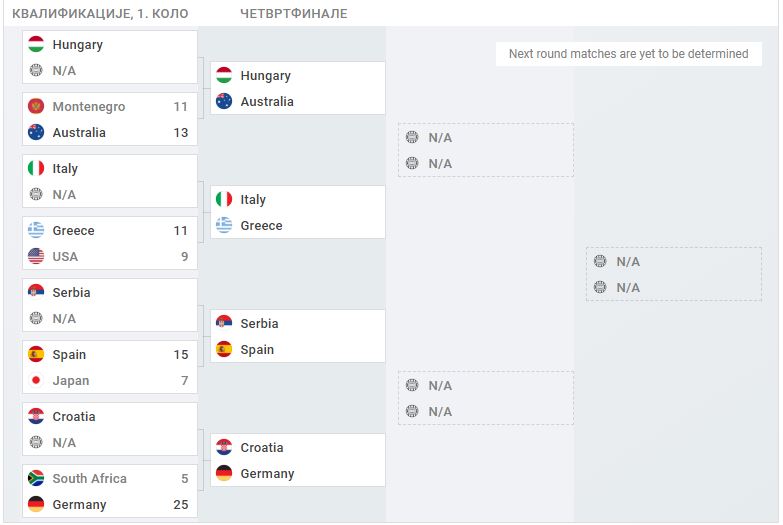The width and height of the screenshot is (783, 525).
Task: Open South Africa vs Germany 5-25 match
Action: (x=110, y=491)
